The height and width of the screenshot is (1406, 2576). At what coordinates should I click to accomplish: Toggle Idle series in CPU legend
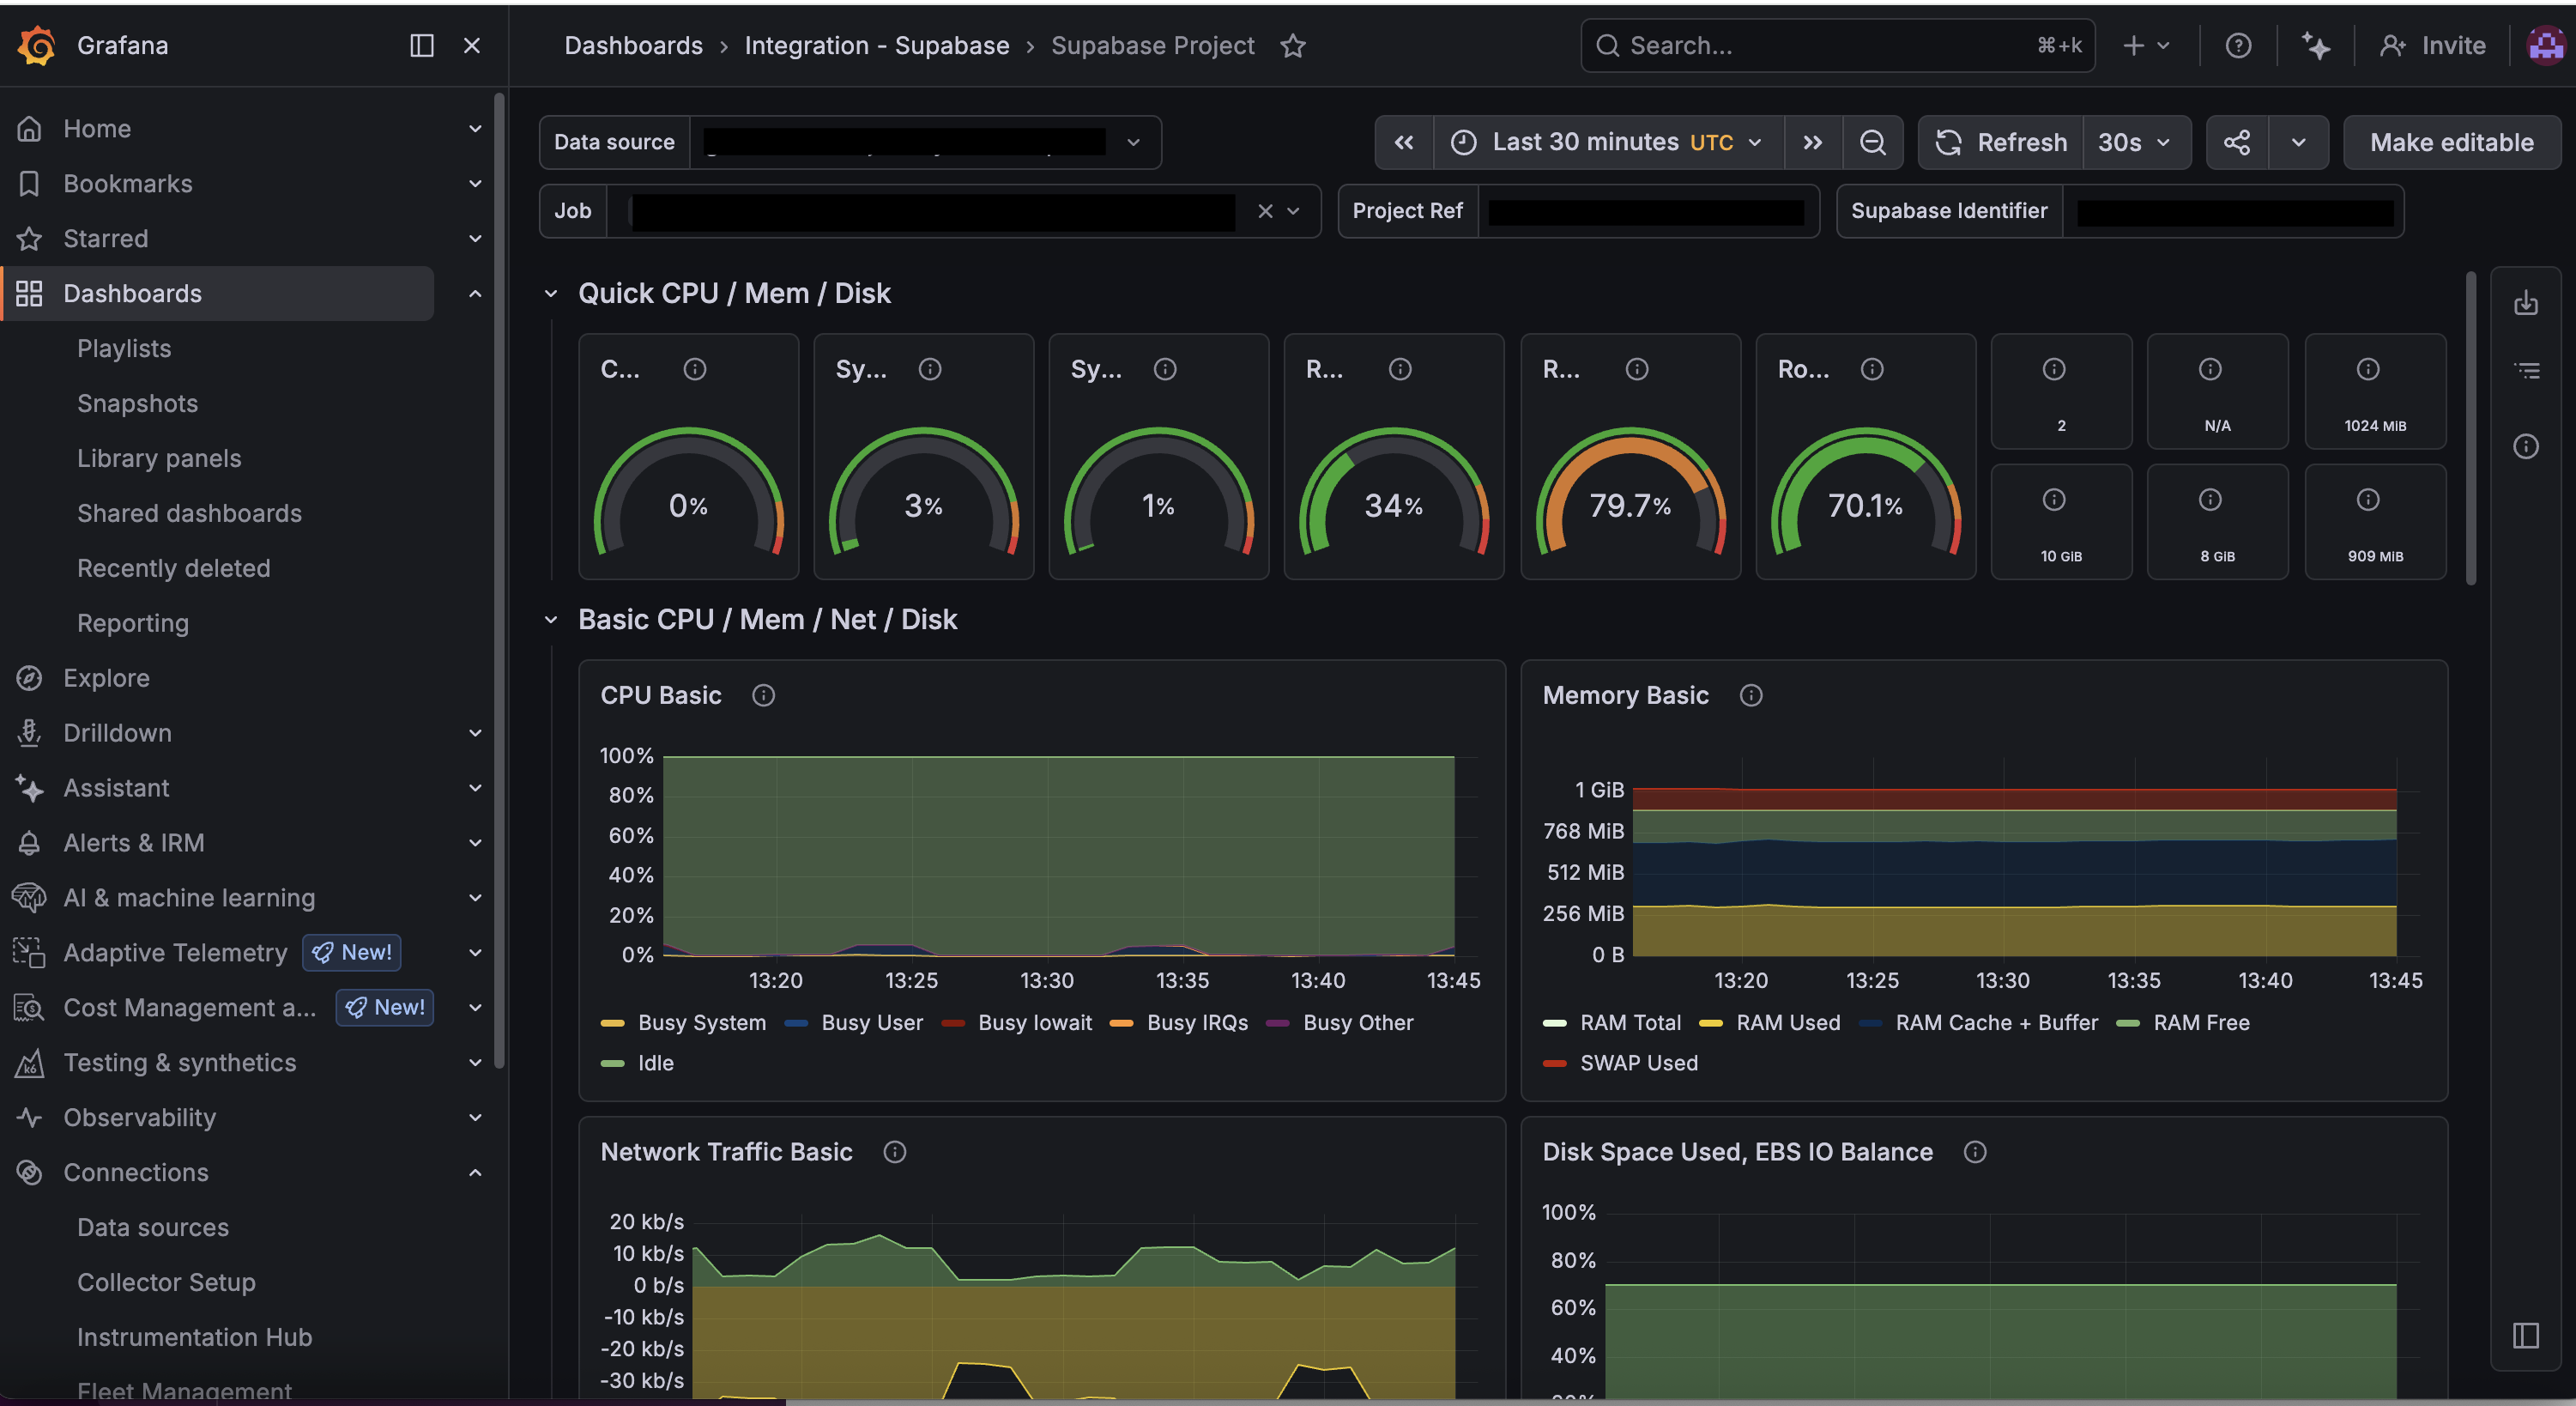tap(656, 1063)
